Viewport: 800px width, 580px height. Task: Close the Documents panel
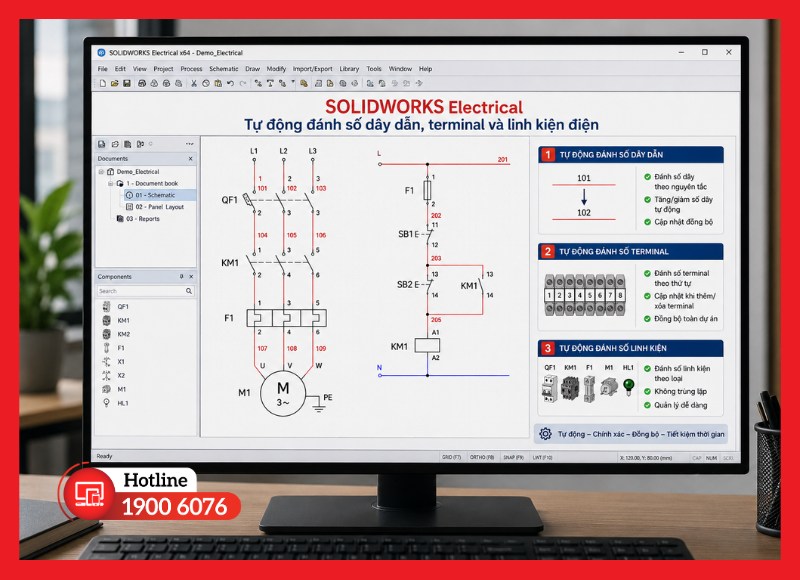coord(190,159)
